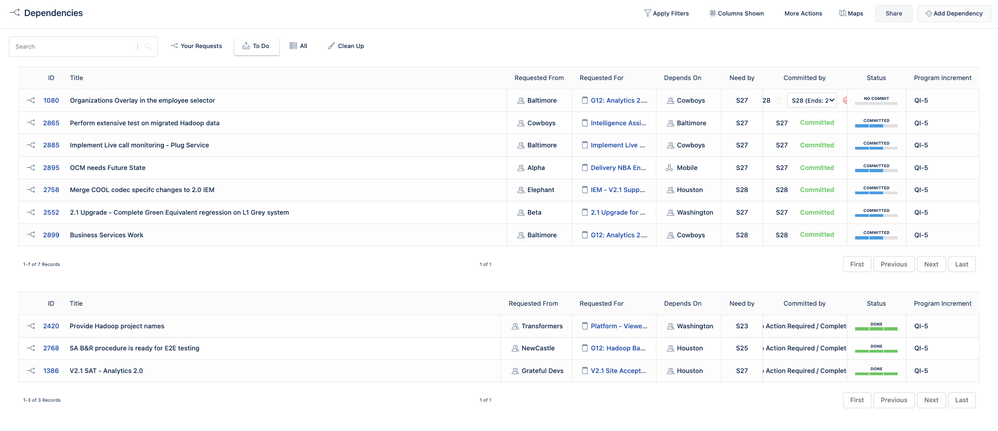Click the dependency icon in row 2758
The image size is (998, 431).
[30, 190]
